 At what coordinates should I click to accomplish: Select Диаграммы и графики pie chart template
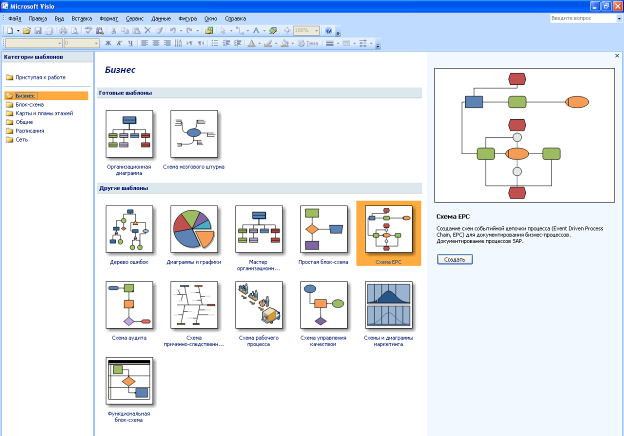click(194, 229)
